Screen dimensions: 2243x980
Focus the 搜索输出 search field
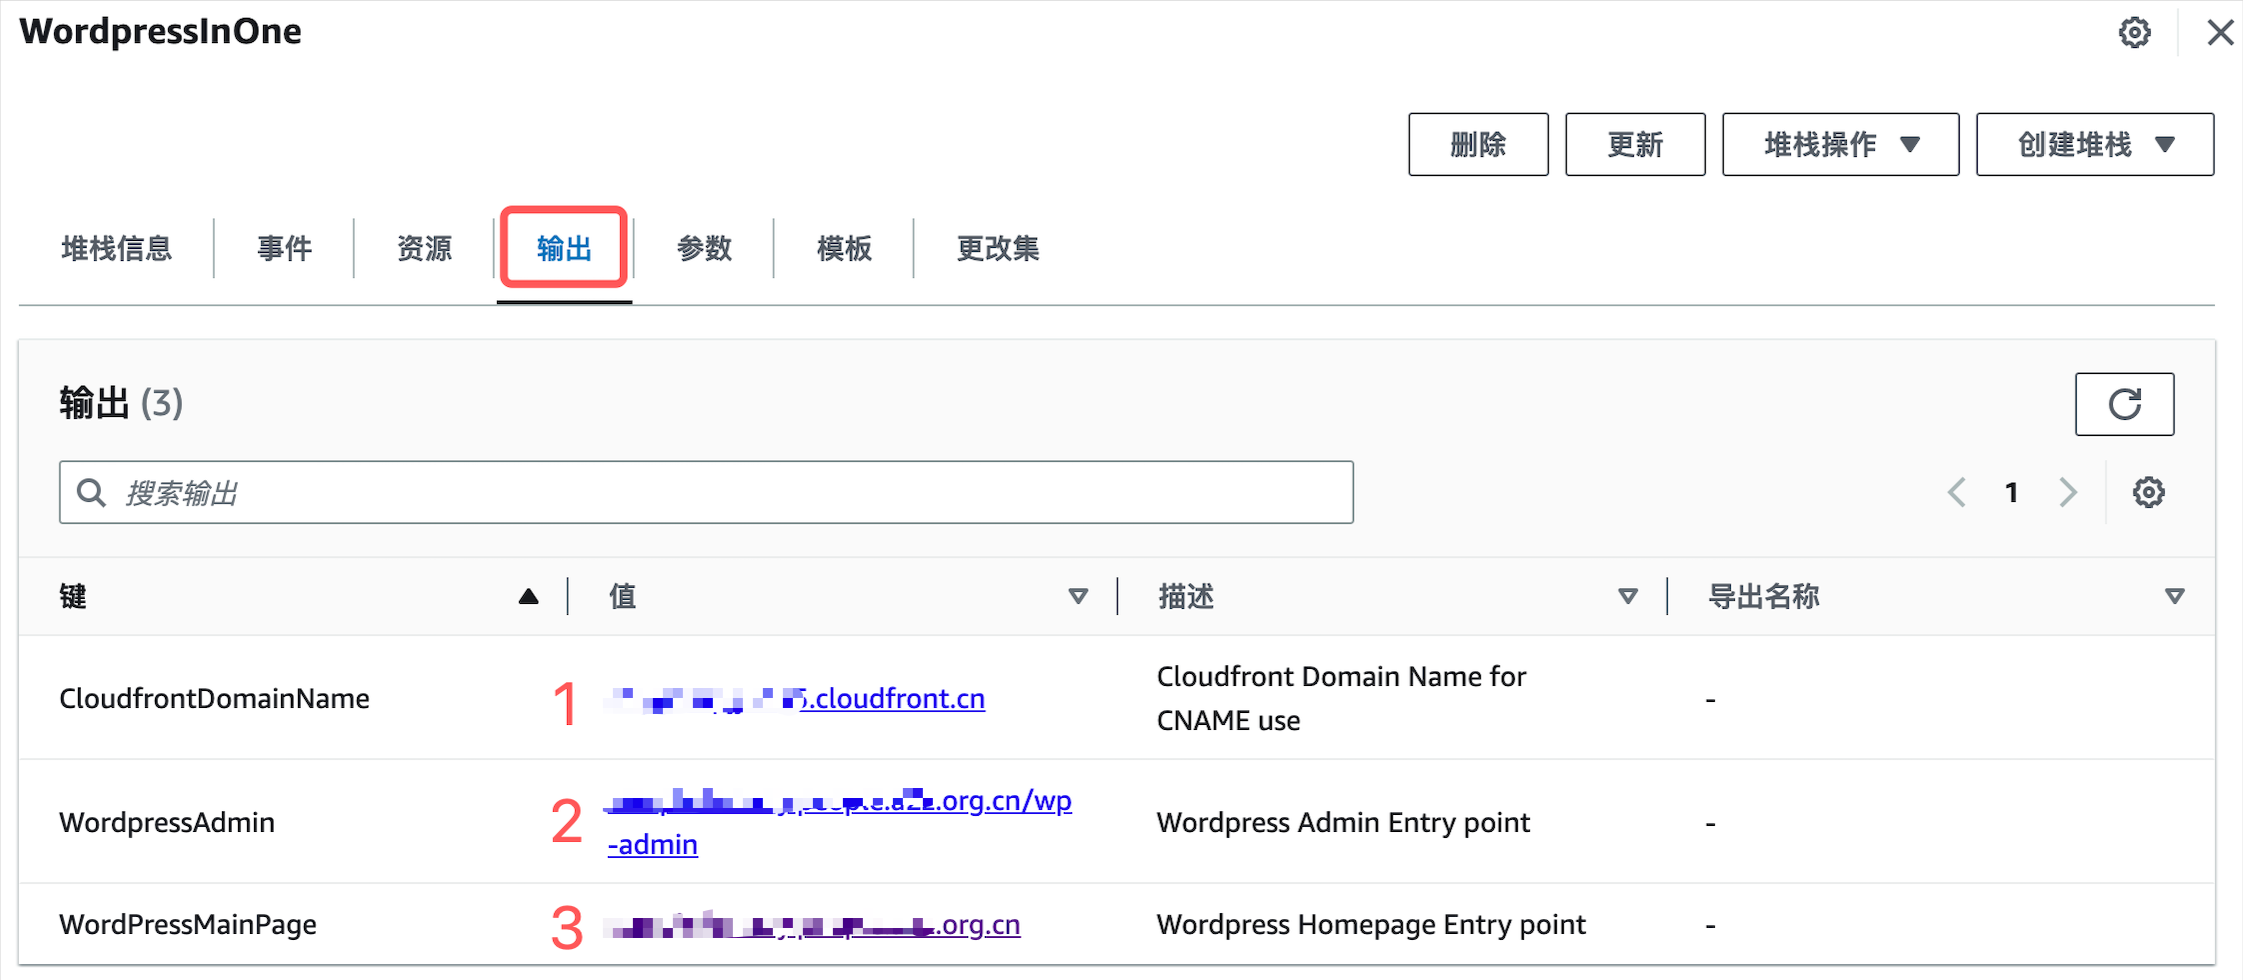point(730,492)
